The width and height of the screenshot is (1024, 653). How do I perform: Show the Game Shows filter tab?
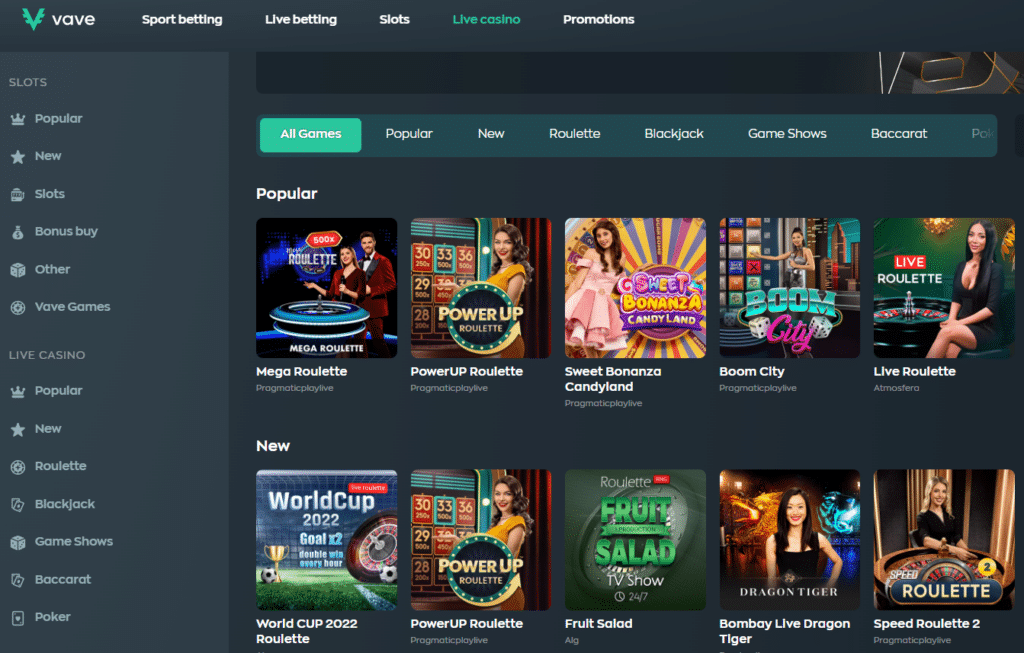pos(787,134)
